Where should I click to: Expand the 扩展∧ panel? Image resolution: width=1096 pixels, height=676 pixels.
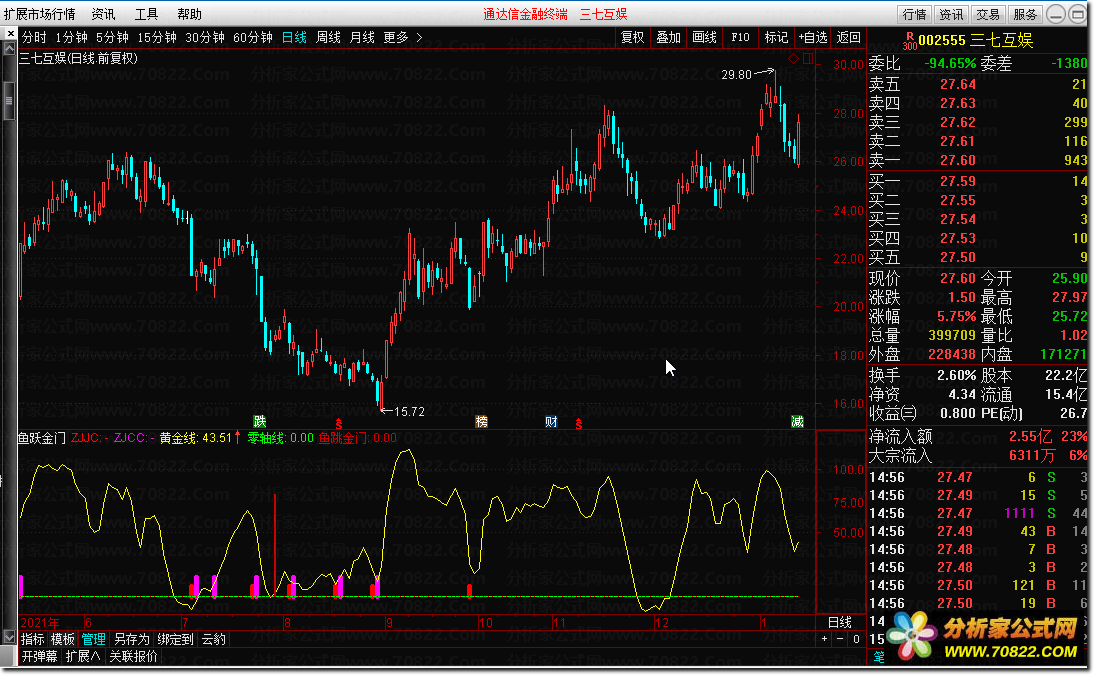(x=82, y=656)
